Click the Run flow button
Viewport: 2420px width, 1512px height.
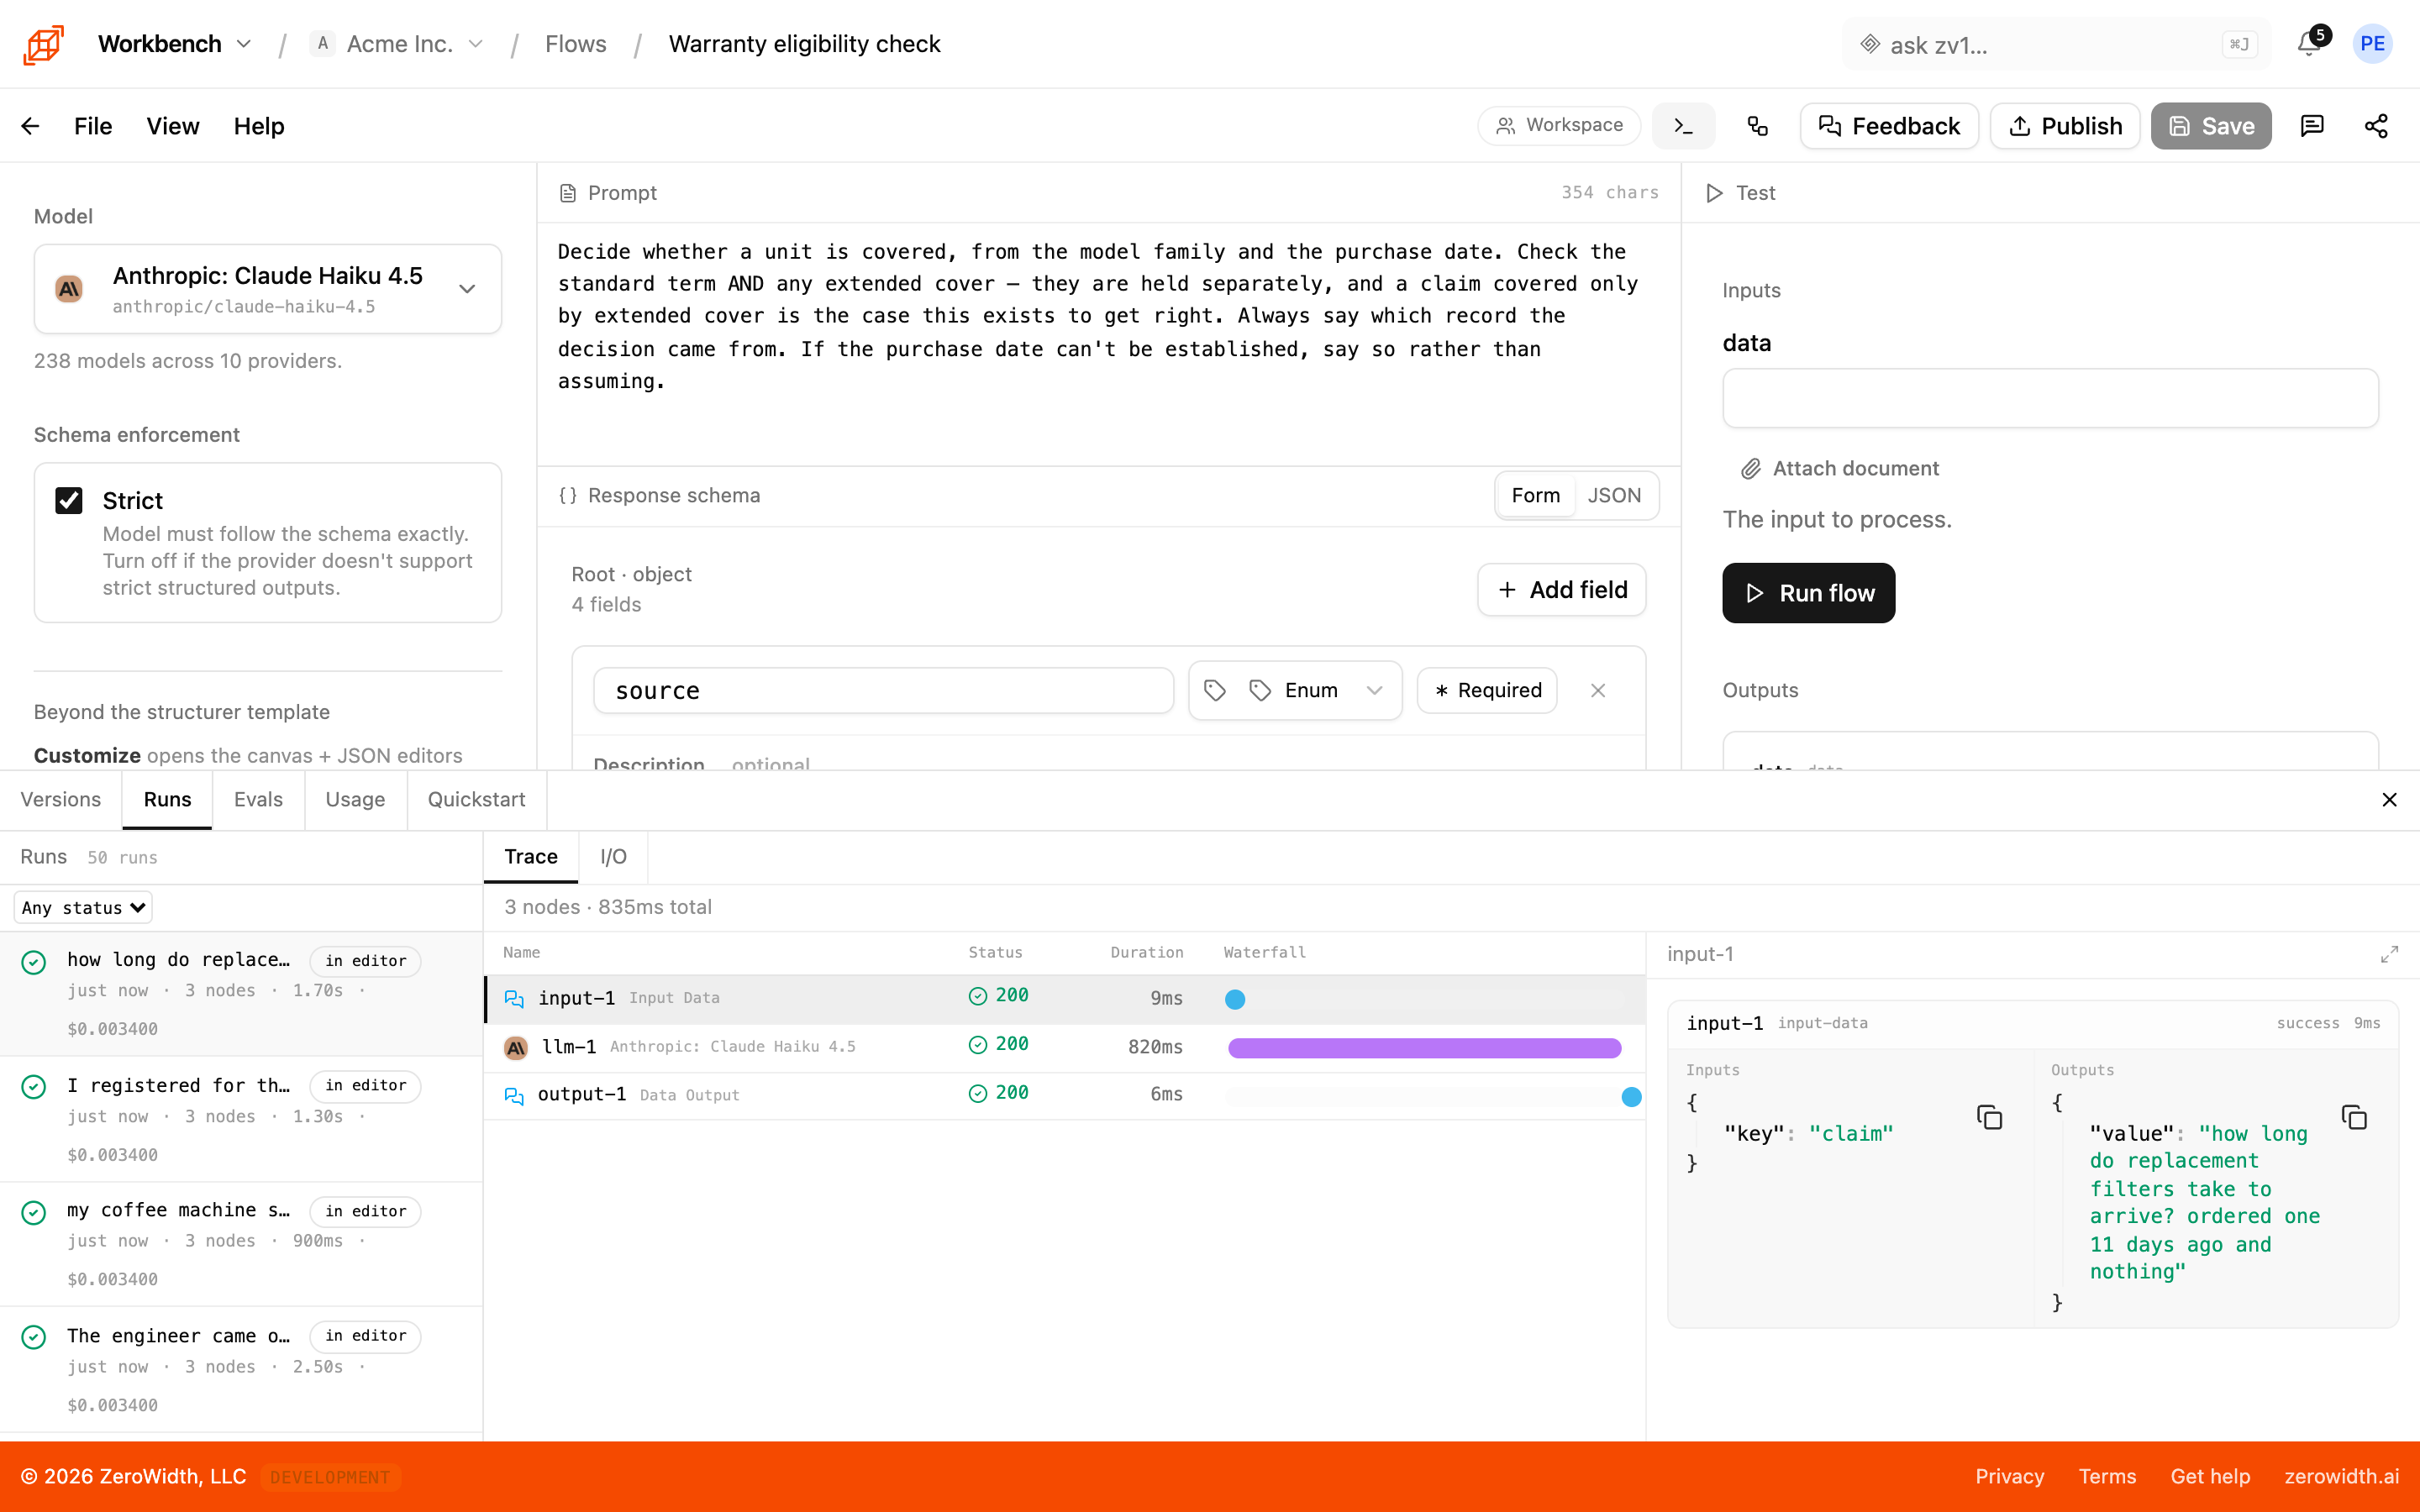[1808, 593]
